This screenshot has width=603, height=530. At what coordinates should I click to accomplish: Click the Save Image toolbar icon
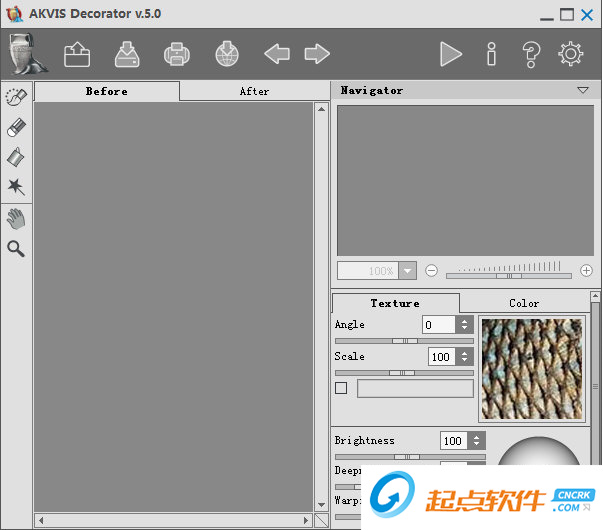127,54
